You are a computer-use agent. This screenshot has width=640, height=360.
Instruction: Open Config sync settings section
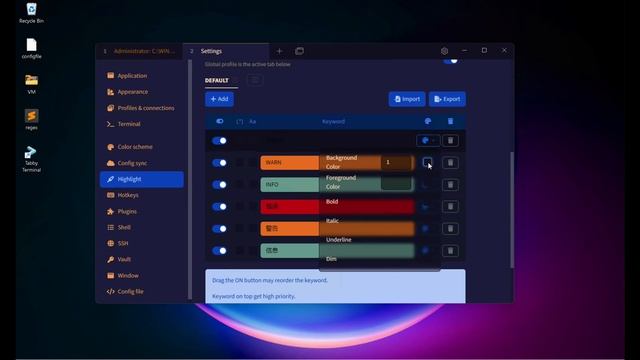pos(142,163)
